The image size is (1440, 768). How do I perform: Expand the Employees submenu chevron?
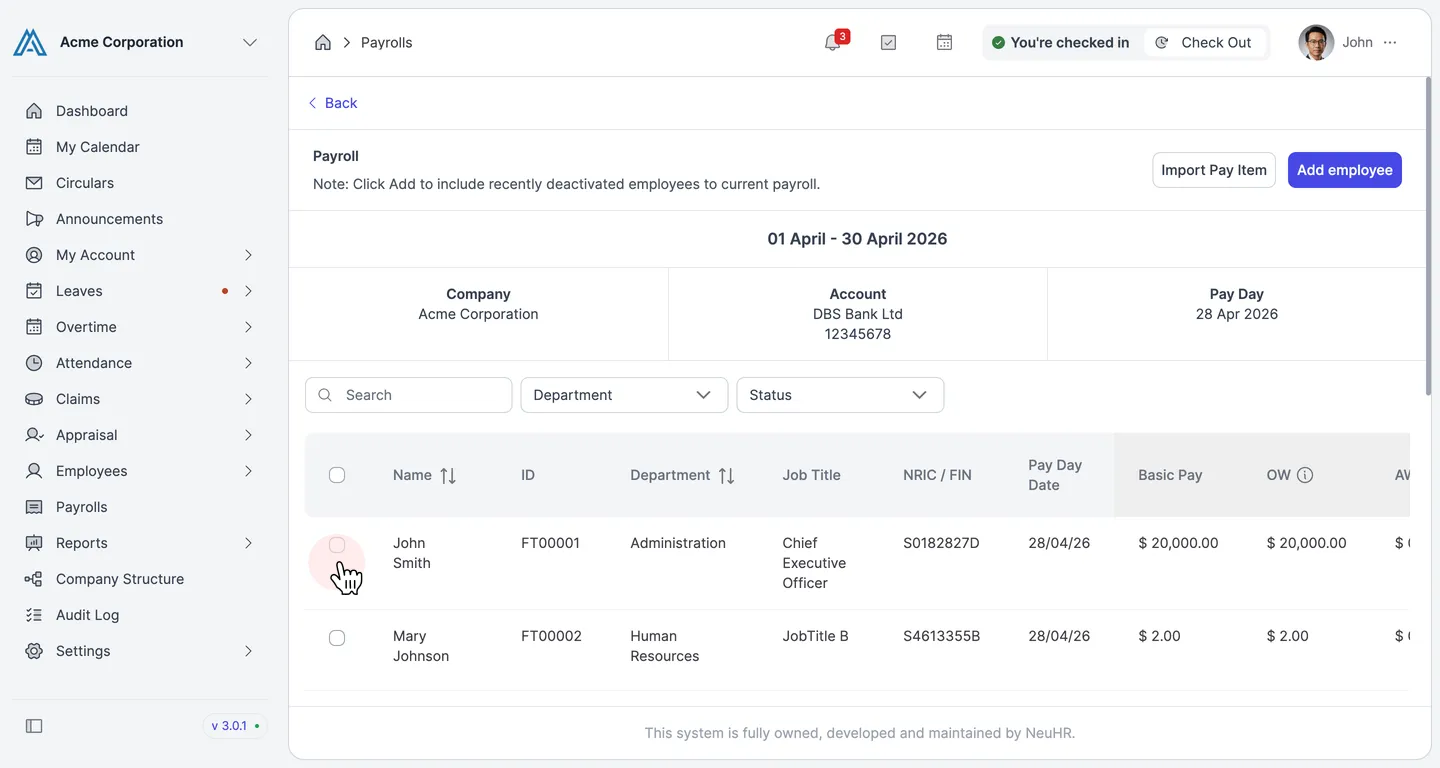coord(248,471)
